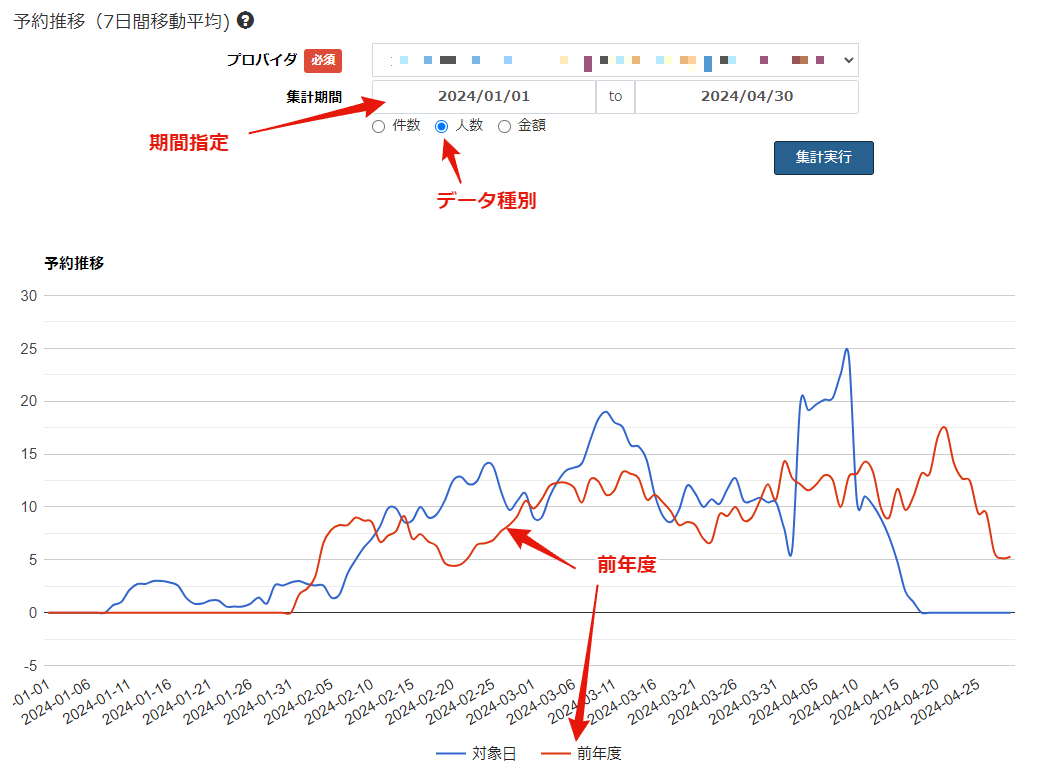This screenshot has width=1045, height=769.
Task: Click the y-axis value 25
Action: tap(29, 349)
